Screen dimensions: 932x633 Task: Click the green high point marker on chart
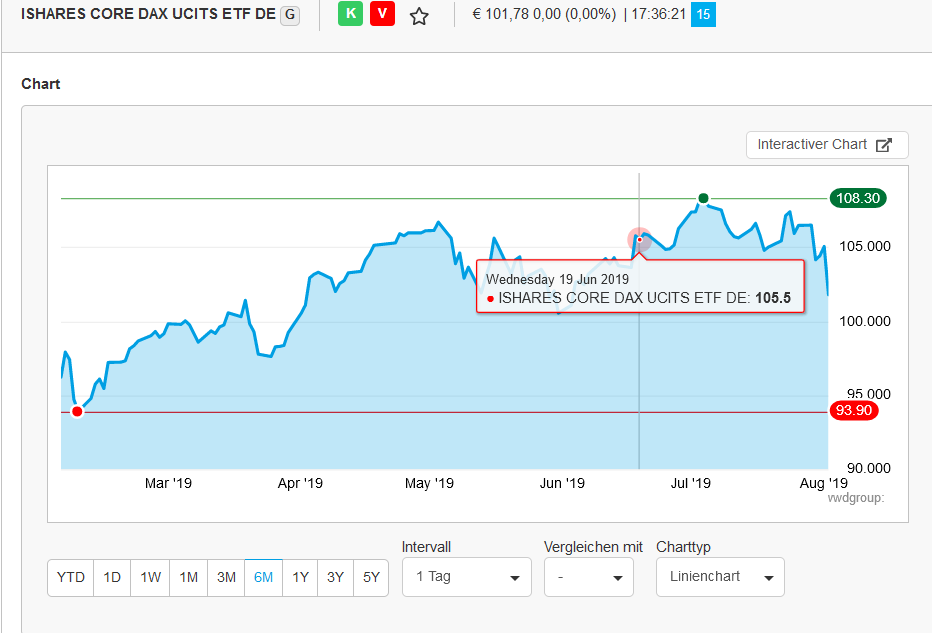click(703, 198)
